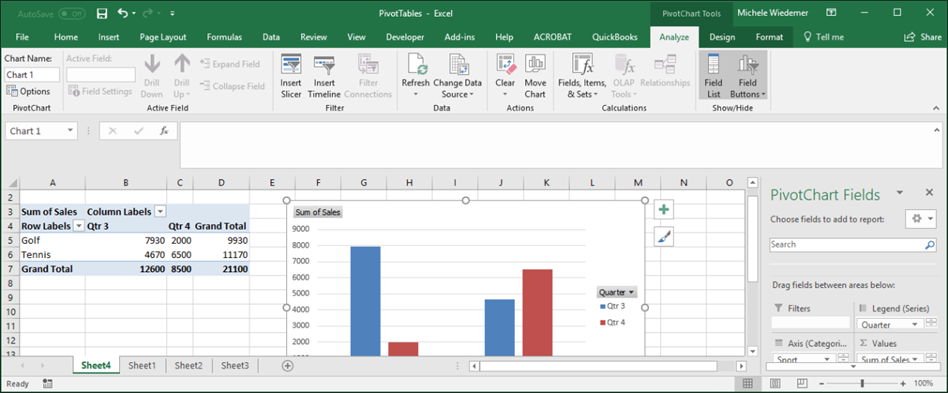948x393 pixels.
Task: Switch to Sheet1 tab
Action: pyautogui.click(x=142, y=365)
